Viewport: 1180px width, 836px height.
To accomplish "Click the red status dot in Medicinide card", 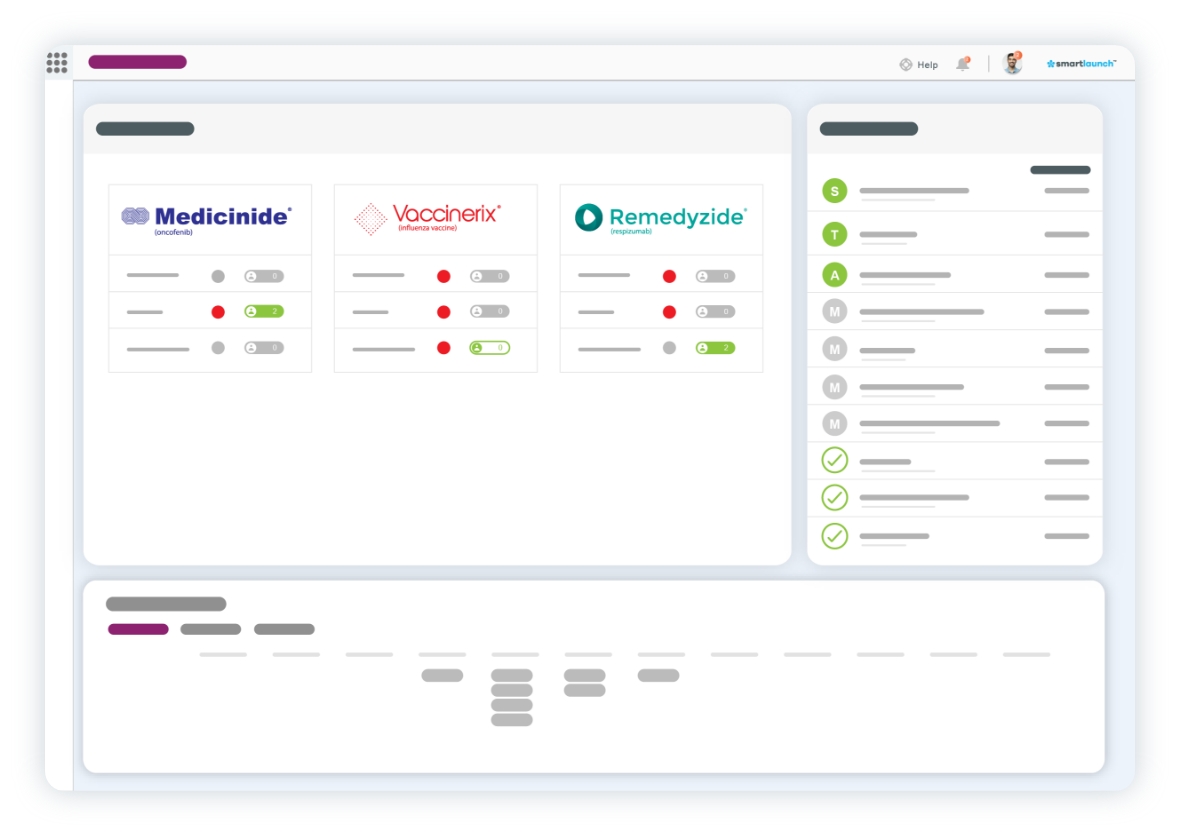I will 218,312.
